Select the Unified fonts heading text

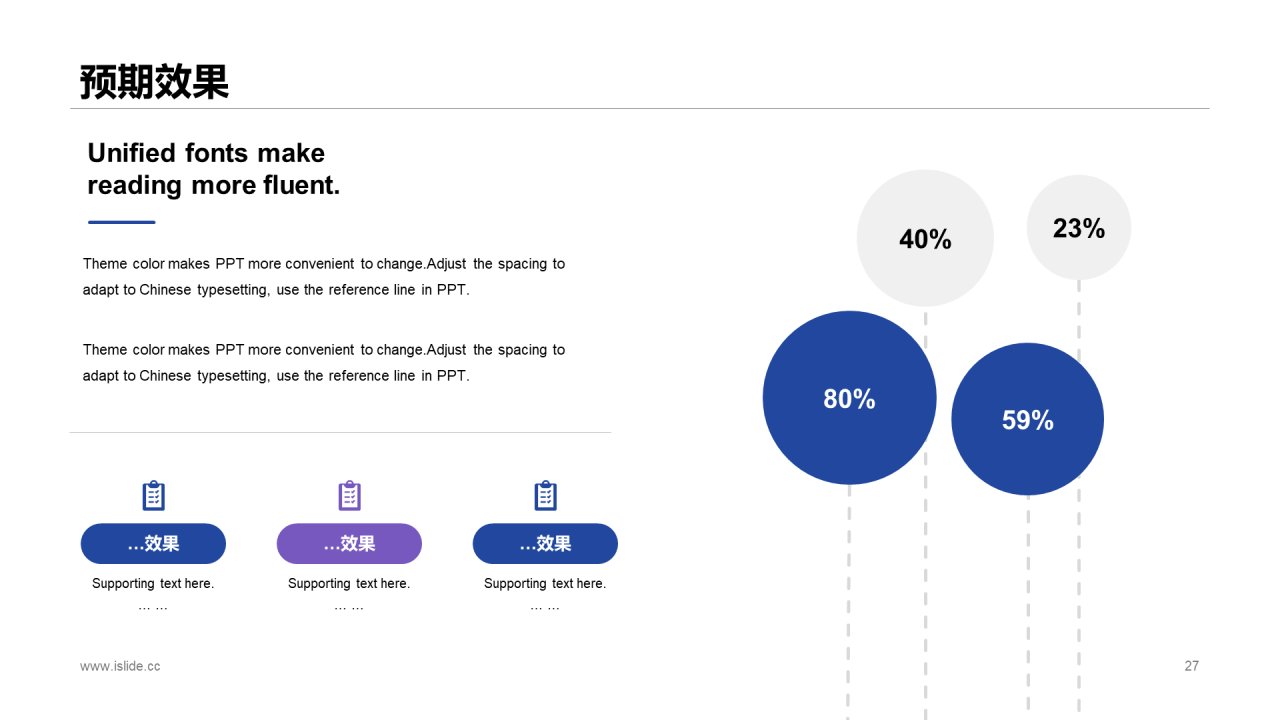coord(214,168)
